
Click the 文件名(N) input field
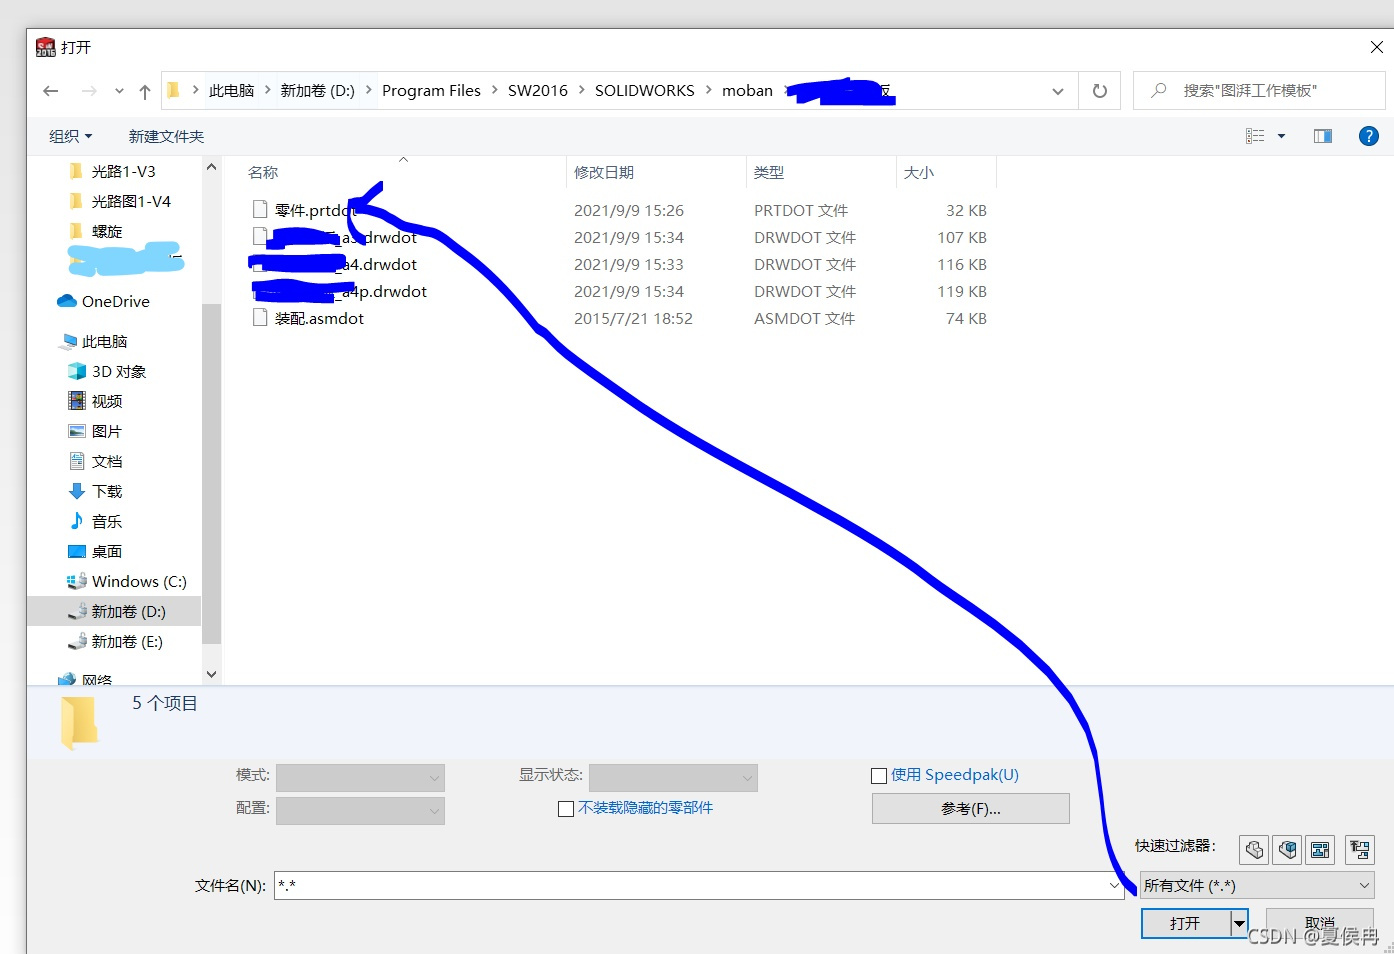(699, 885)
